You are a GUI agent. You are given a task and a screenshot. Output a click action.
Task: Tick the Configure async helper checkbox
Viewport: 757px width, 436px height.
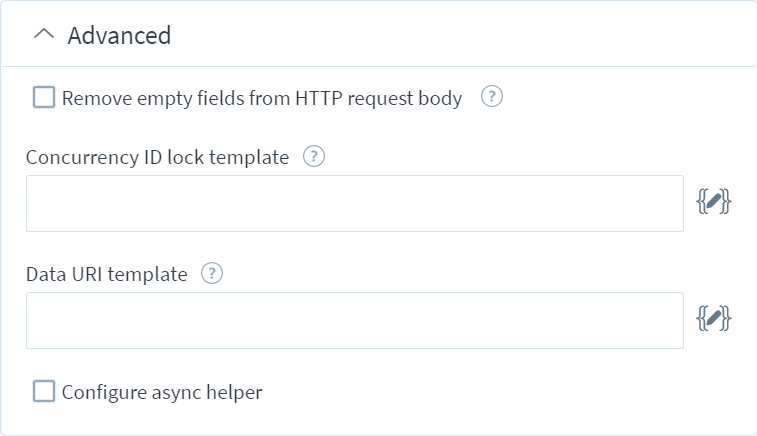[44, 391]
